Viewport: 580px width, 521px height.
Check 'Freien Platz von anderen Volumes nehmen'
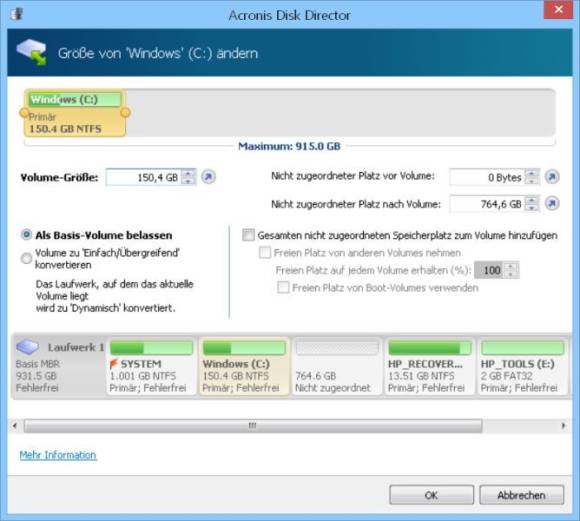(265, 253)
